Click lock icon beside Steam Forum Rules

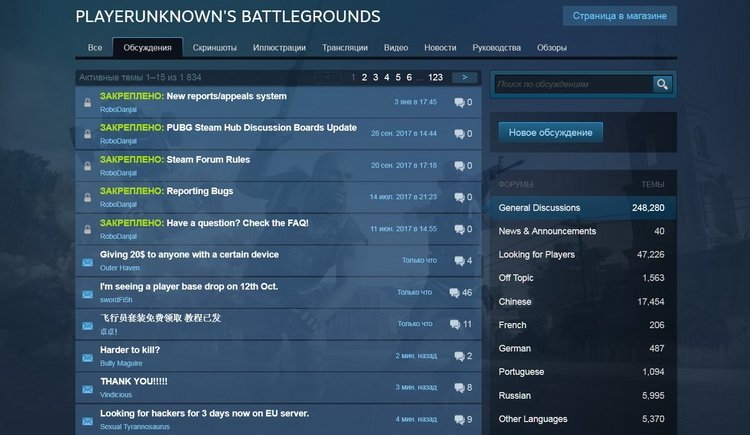88,166
